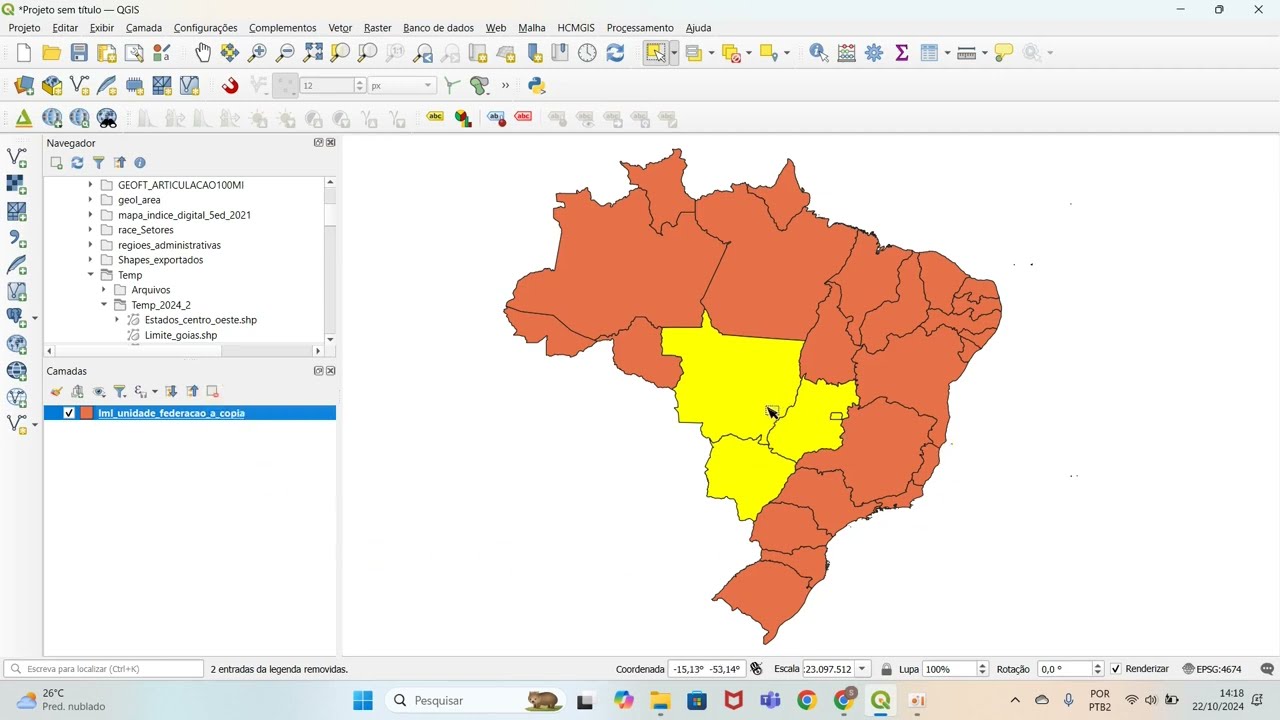This screenshot has height=720, width=1280.
Task: Open the Complementos menu
Action: (x=283, y=28)
